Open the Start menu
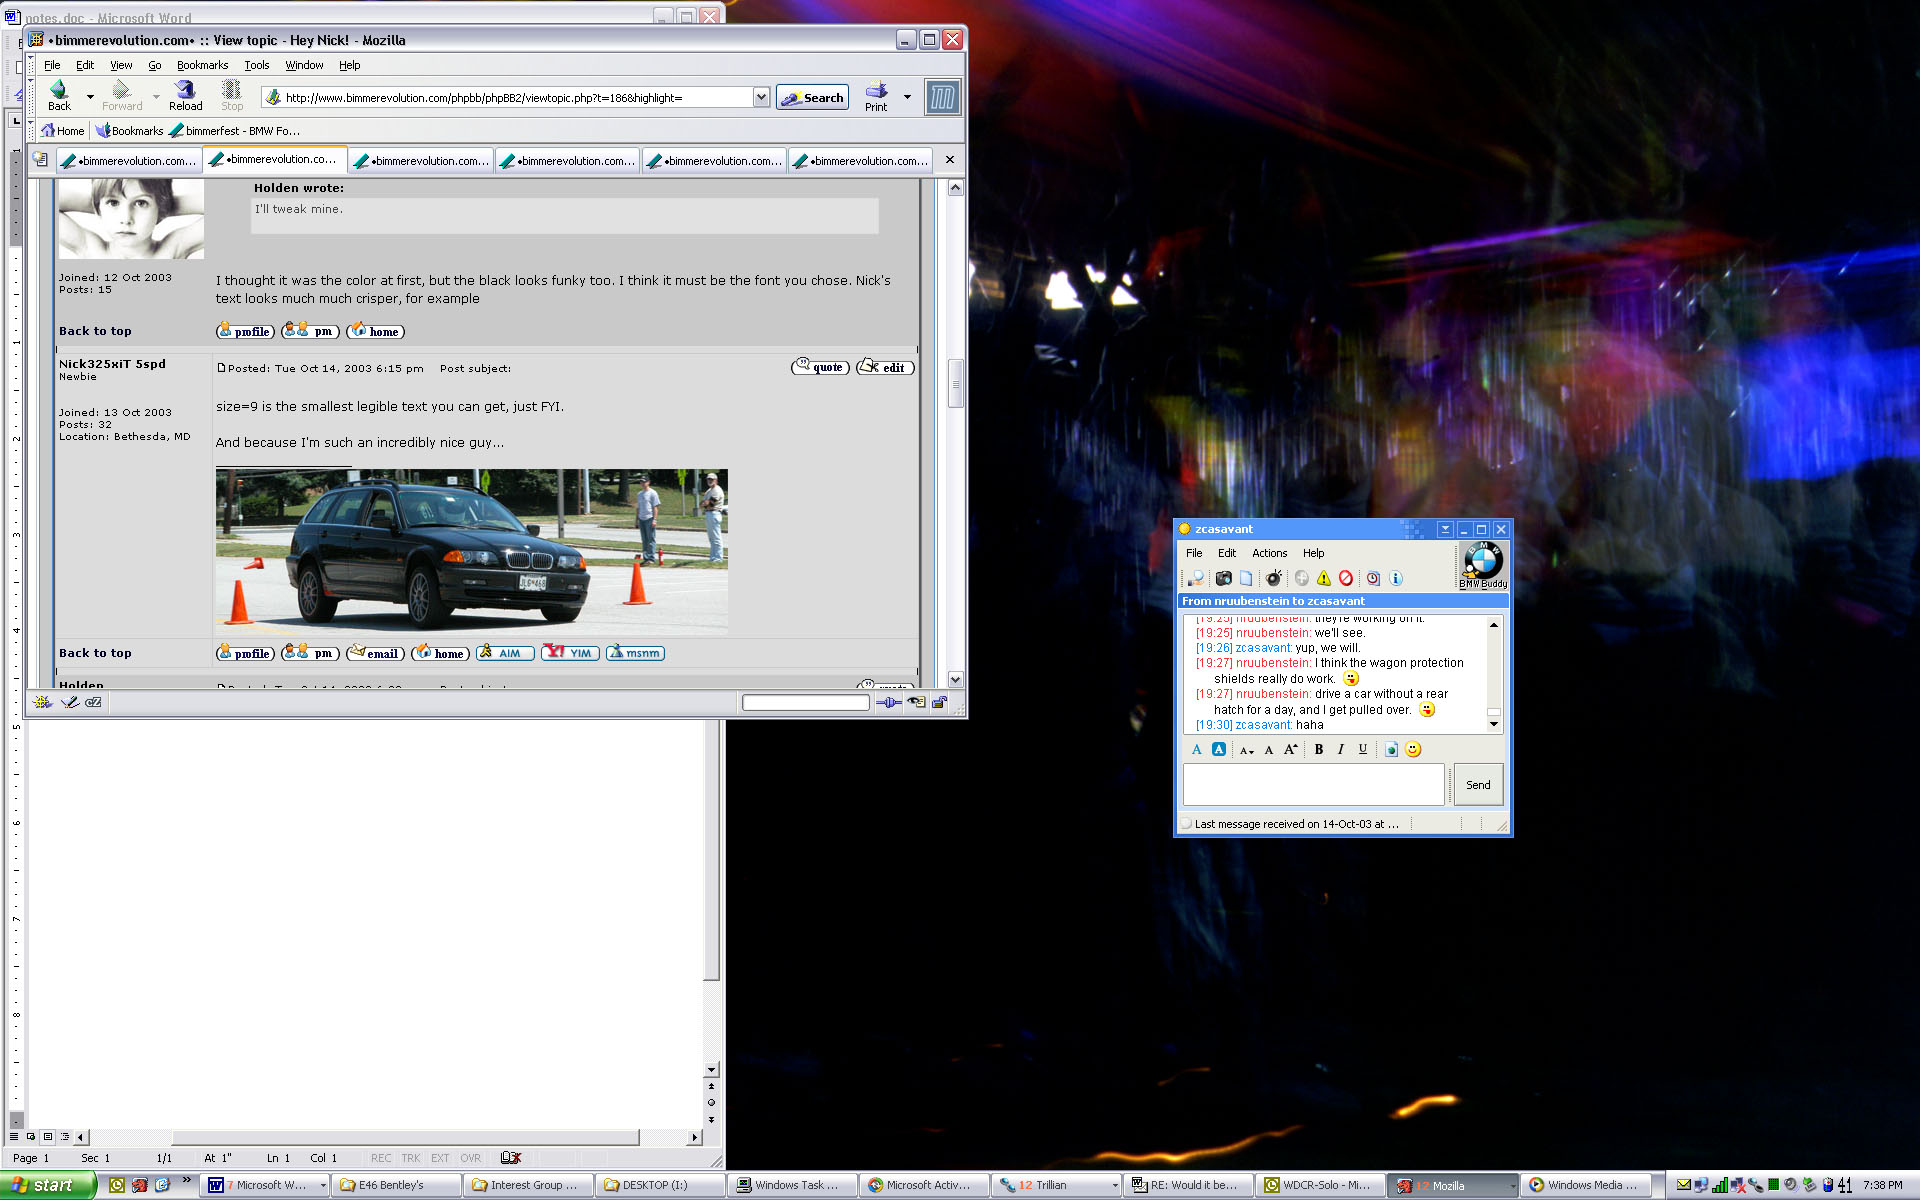 [48, 1185]
